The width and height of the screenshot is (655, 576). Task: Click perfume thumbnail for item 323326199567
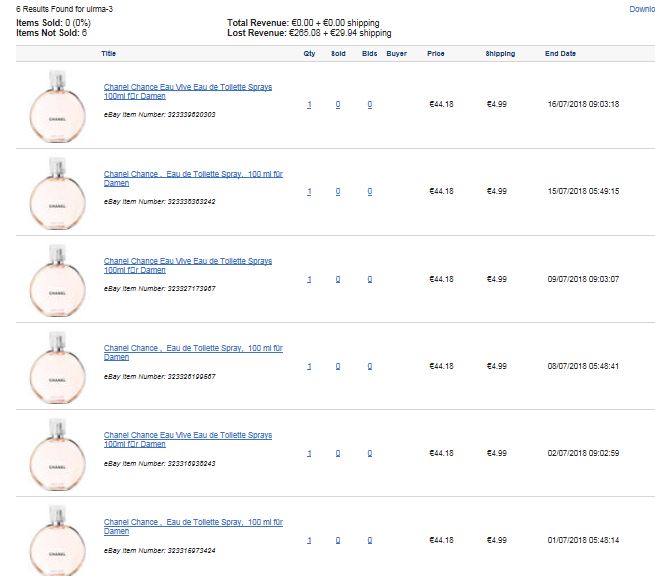click(58, 367)
